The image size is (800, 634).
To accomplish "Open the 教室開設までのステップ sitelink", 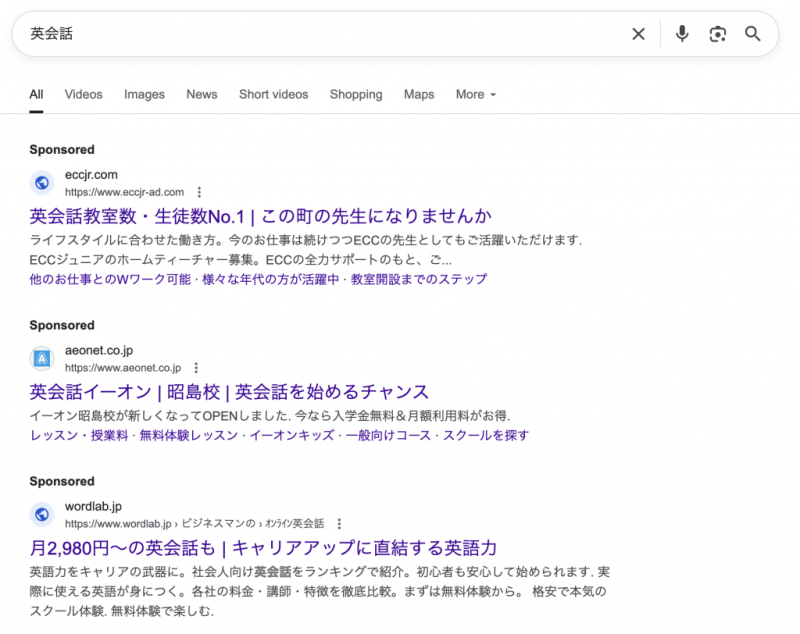I will pyautogui.click(x=419, y=280).
